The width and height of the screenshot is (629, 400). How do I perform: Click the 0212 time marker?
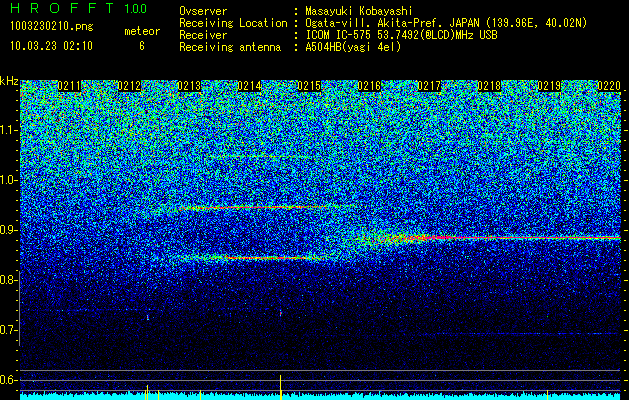(x=129, y=86)
